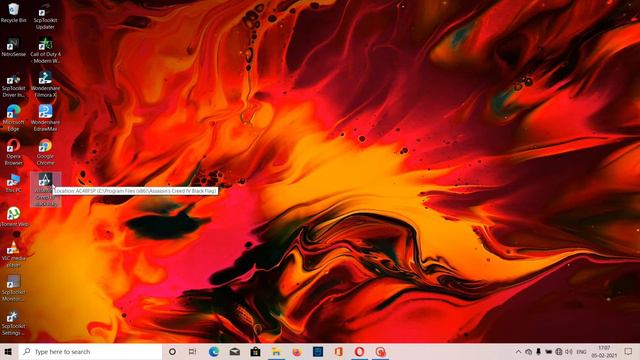Image resolution: width=640 pixels, height=360 pixels.
Task: Open File Explorer from the taskbar
Action: coord(276,351)
